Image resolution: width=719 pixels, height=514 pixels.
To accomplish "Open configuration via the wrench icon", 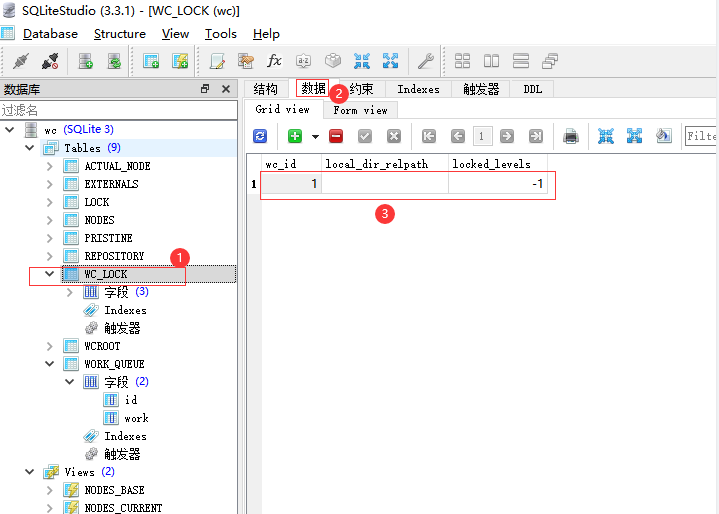I will pos(425,61).
